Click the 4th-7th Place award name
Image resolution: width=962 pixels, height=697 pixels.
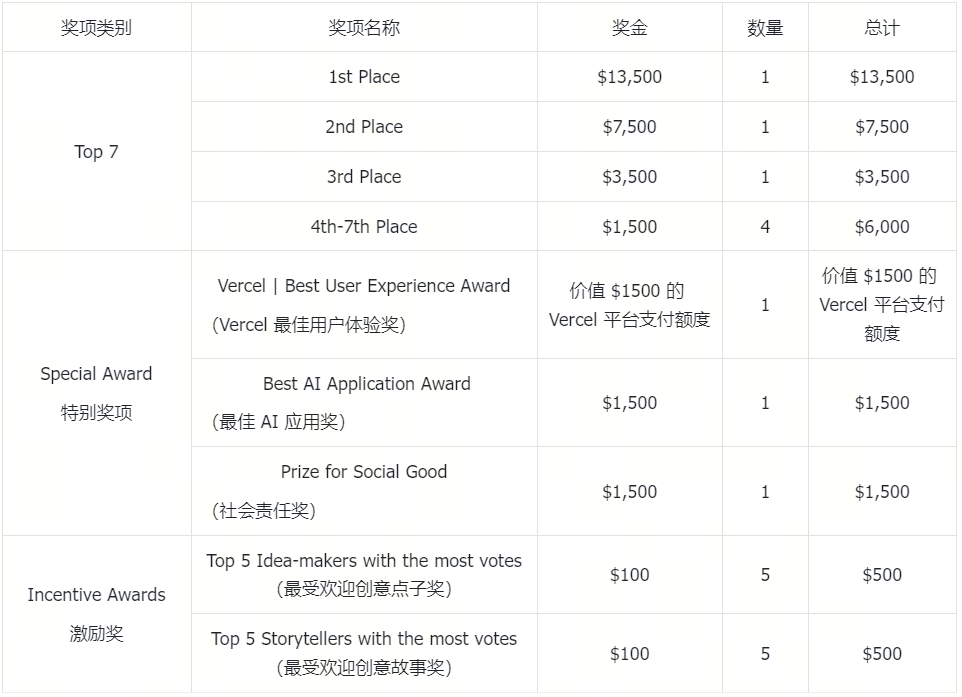[x=364, y=227]
